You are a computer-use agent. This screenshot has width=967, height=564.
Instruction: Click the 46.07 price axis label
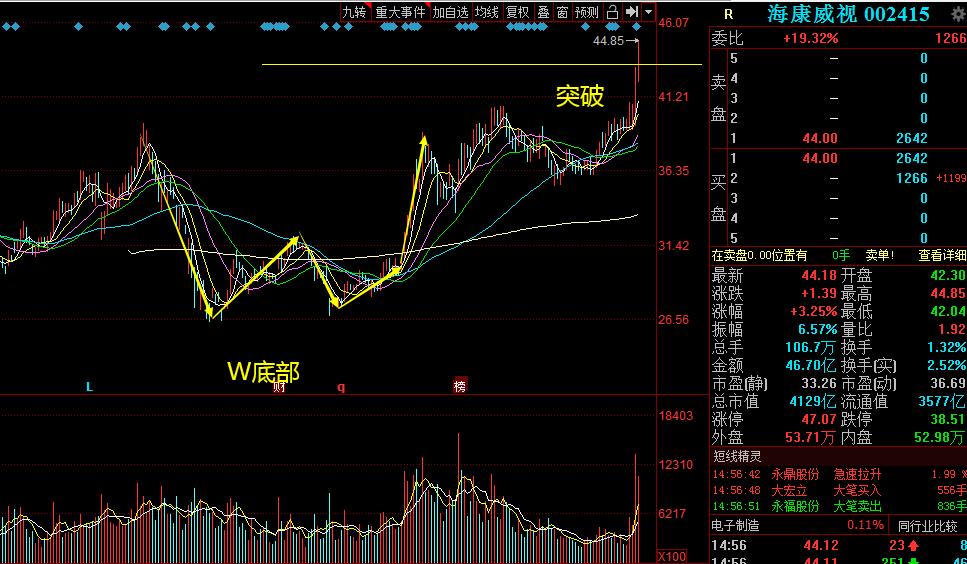673,23
